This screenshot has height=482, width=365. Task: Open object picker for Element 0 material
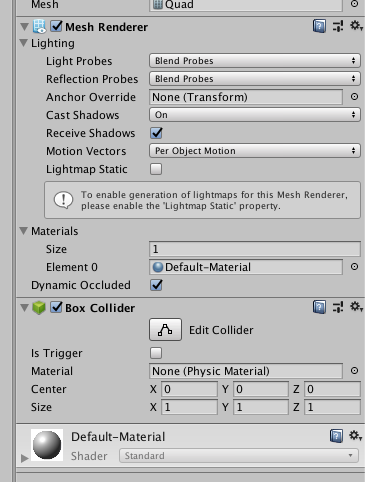[x=354, y=267]
